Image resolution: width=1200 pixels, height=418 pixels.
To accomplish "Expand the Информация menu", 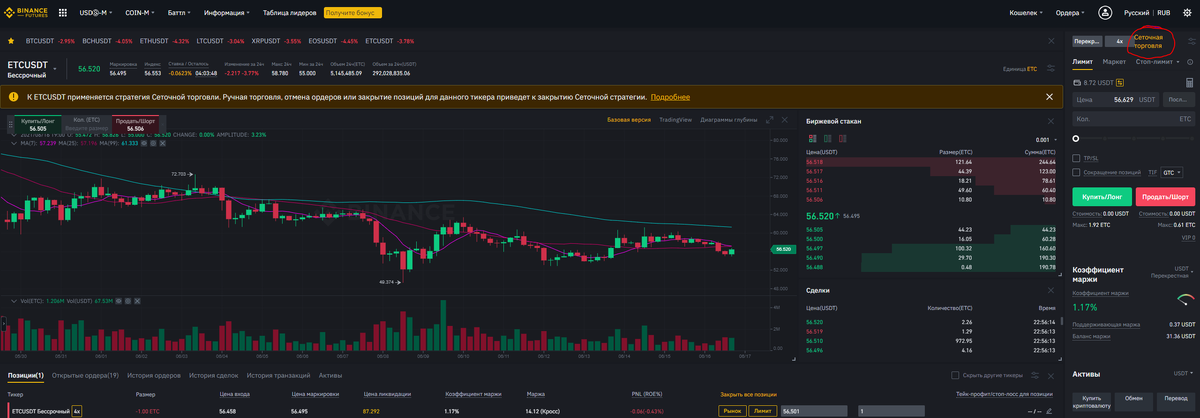I will pos(226,13).
